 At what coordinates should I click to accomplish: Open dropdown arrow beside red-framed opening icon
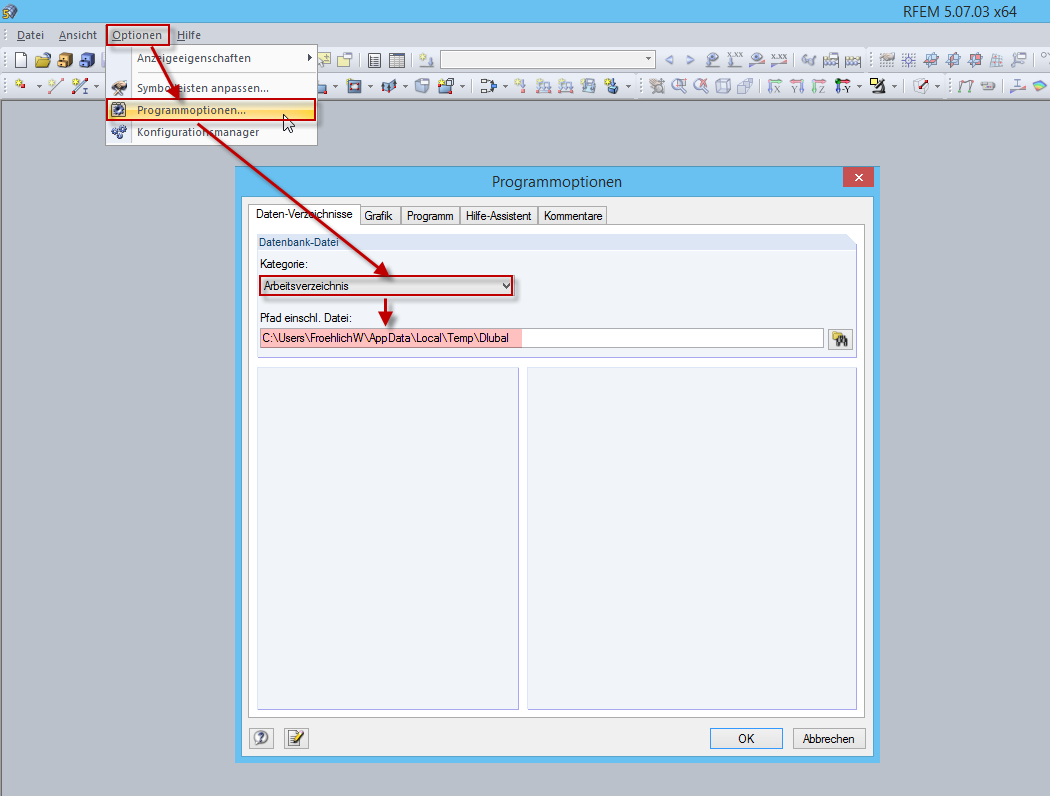(x=370, y=86)
